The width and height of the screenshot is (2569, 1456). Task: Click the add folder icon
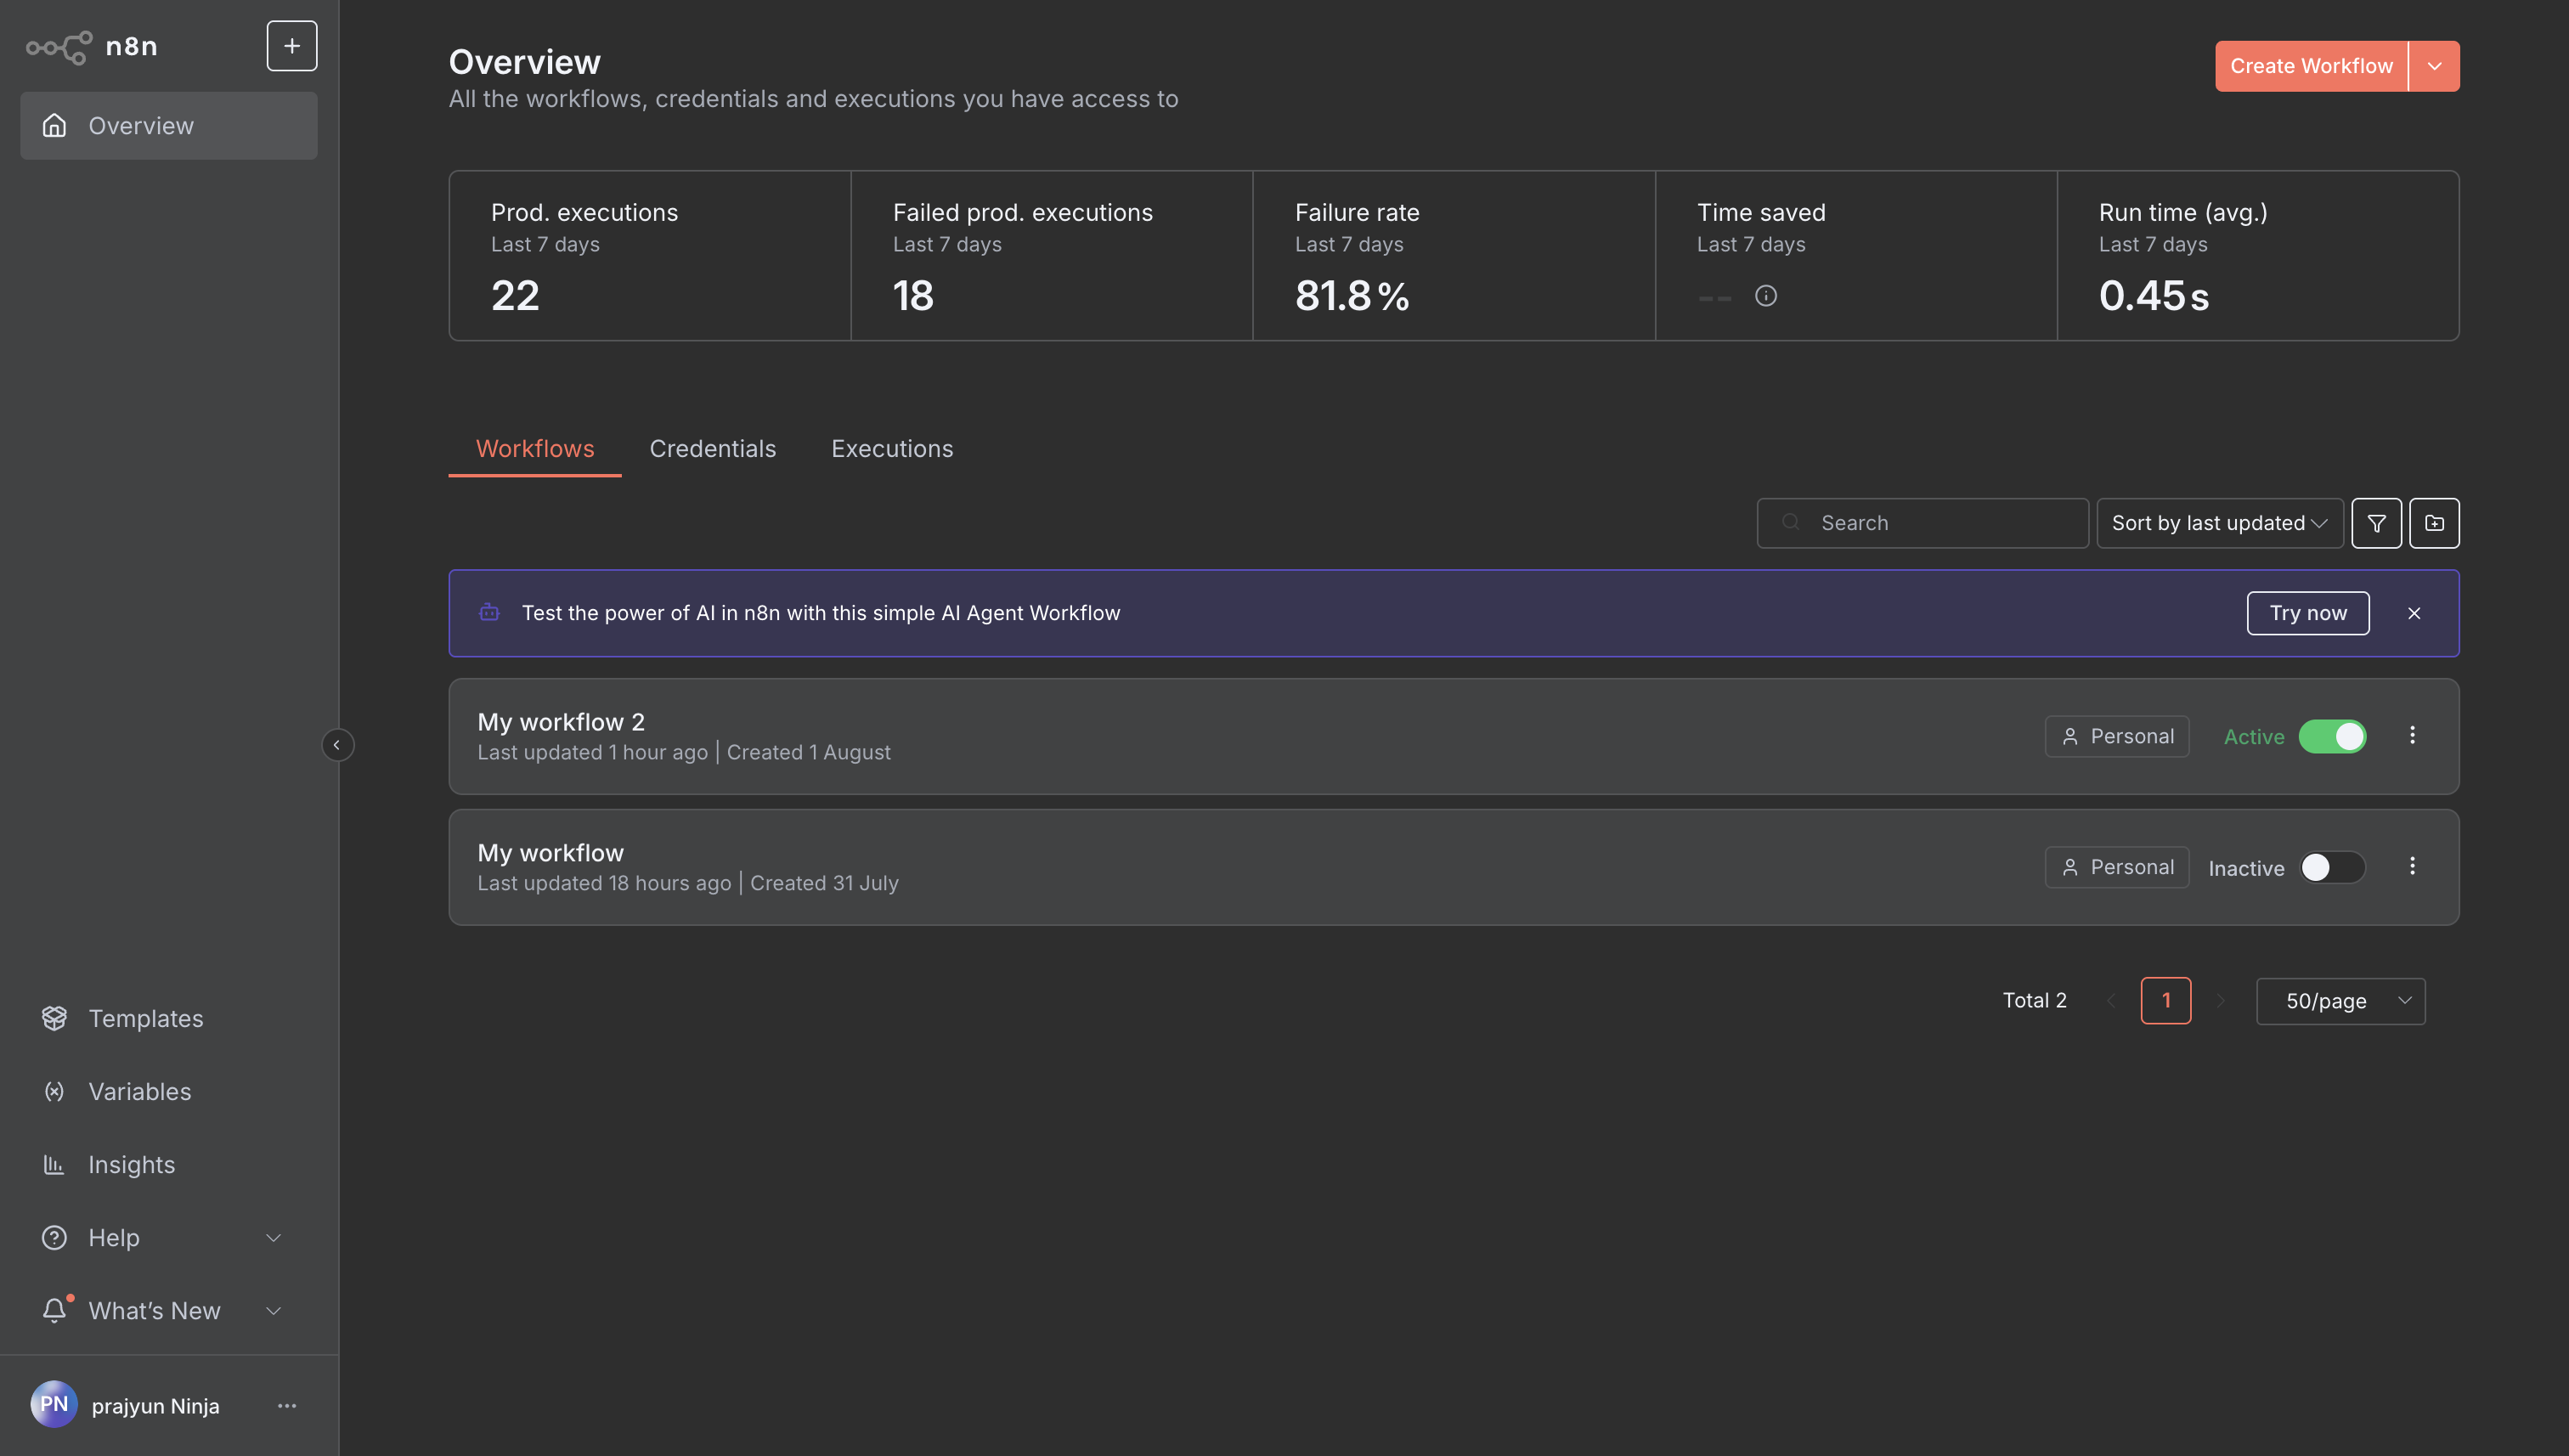(2434, 523)
